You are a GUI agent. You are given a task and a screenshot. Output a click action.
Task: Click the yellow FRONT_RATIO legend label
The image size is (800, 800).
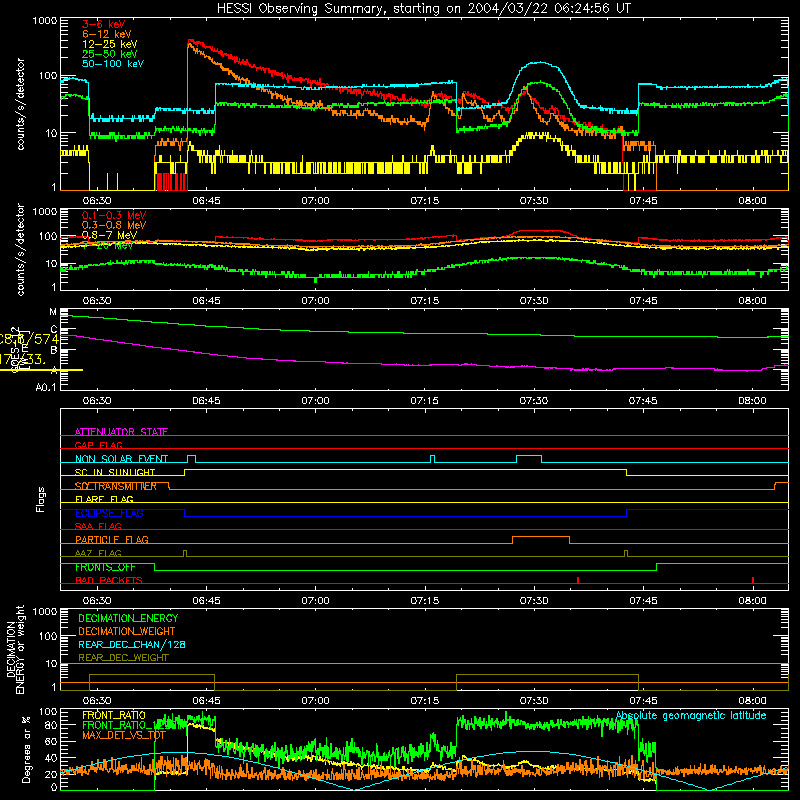pos(114,715)
